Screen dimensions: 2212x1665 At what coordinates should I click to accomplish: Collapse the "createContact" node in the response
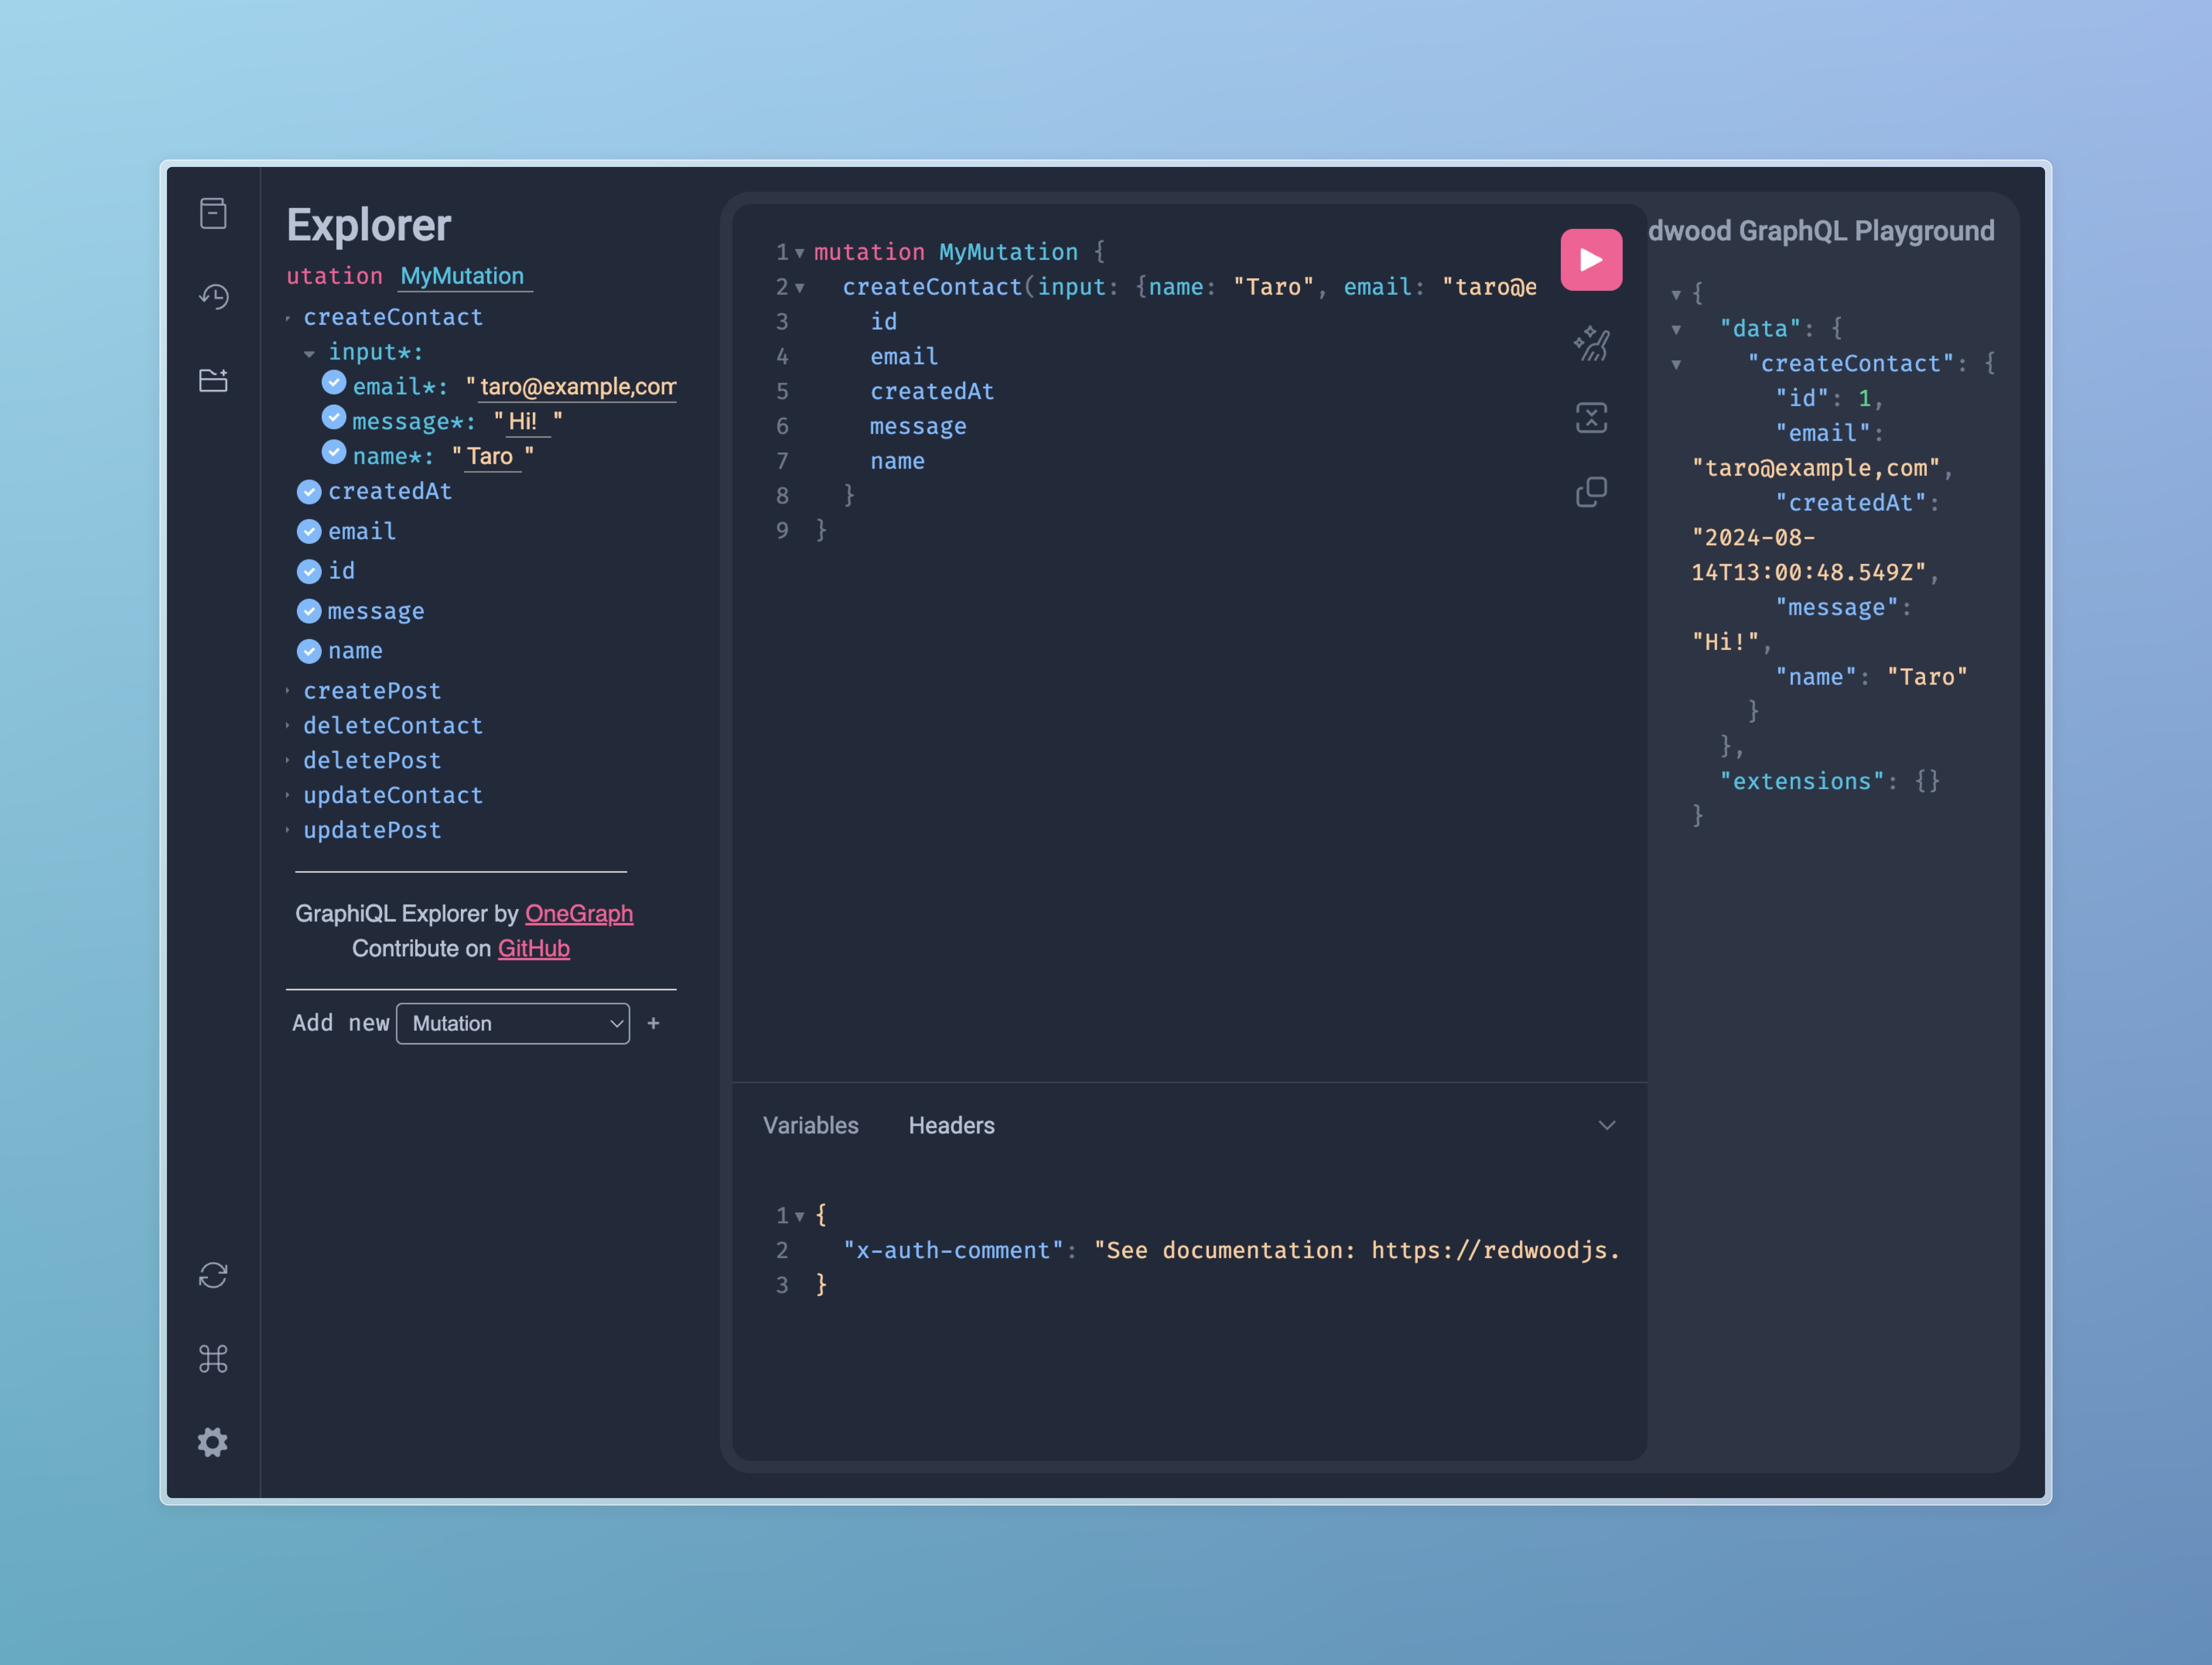(x=1676, y=365)
